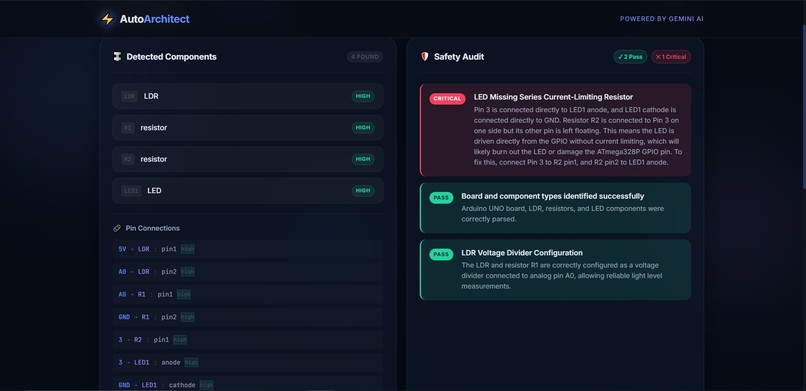Click the LDR component tag icon

[x=130, y=96]
